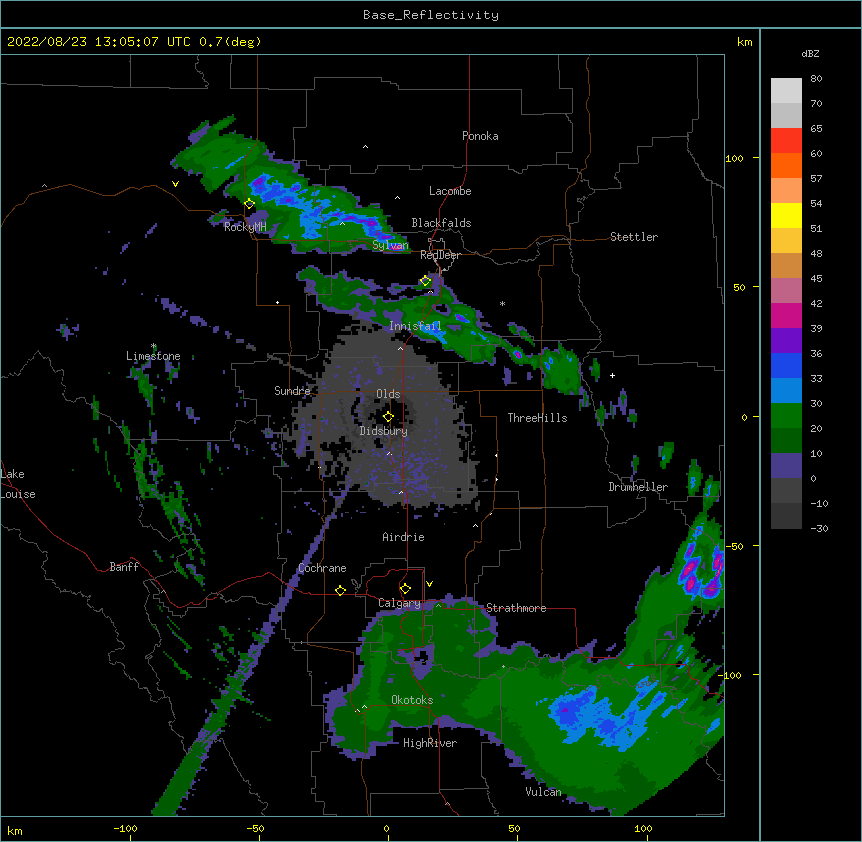Screen dimensions: 862x842
Task: Click the km unit label at top right
Action: click(745, 42)
